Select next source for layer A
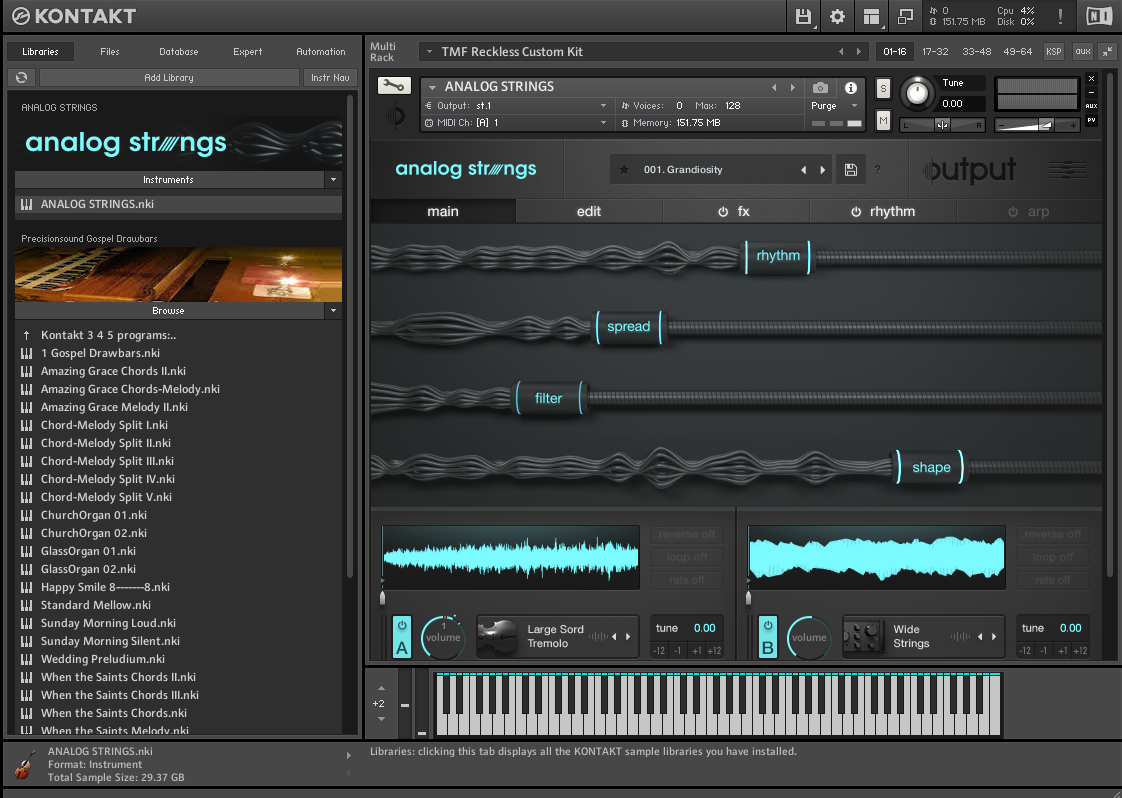Image resolution: width=1122 pixels, height=798 pixels. [x=628, y=636]
